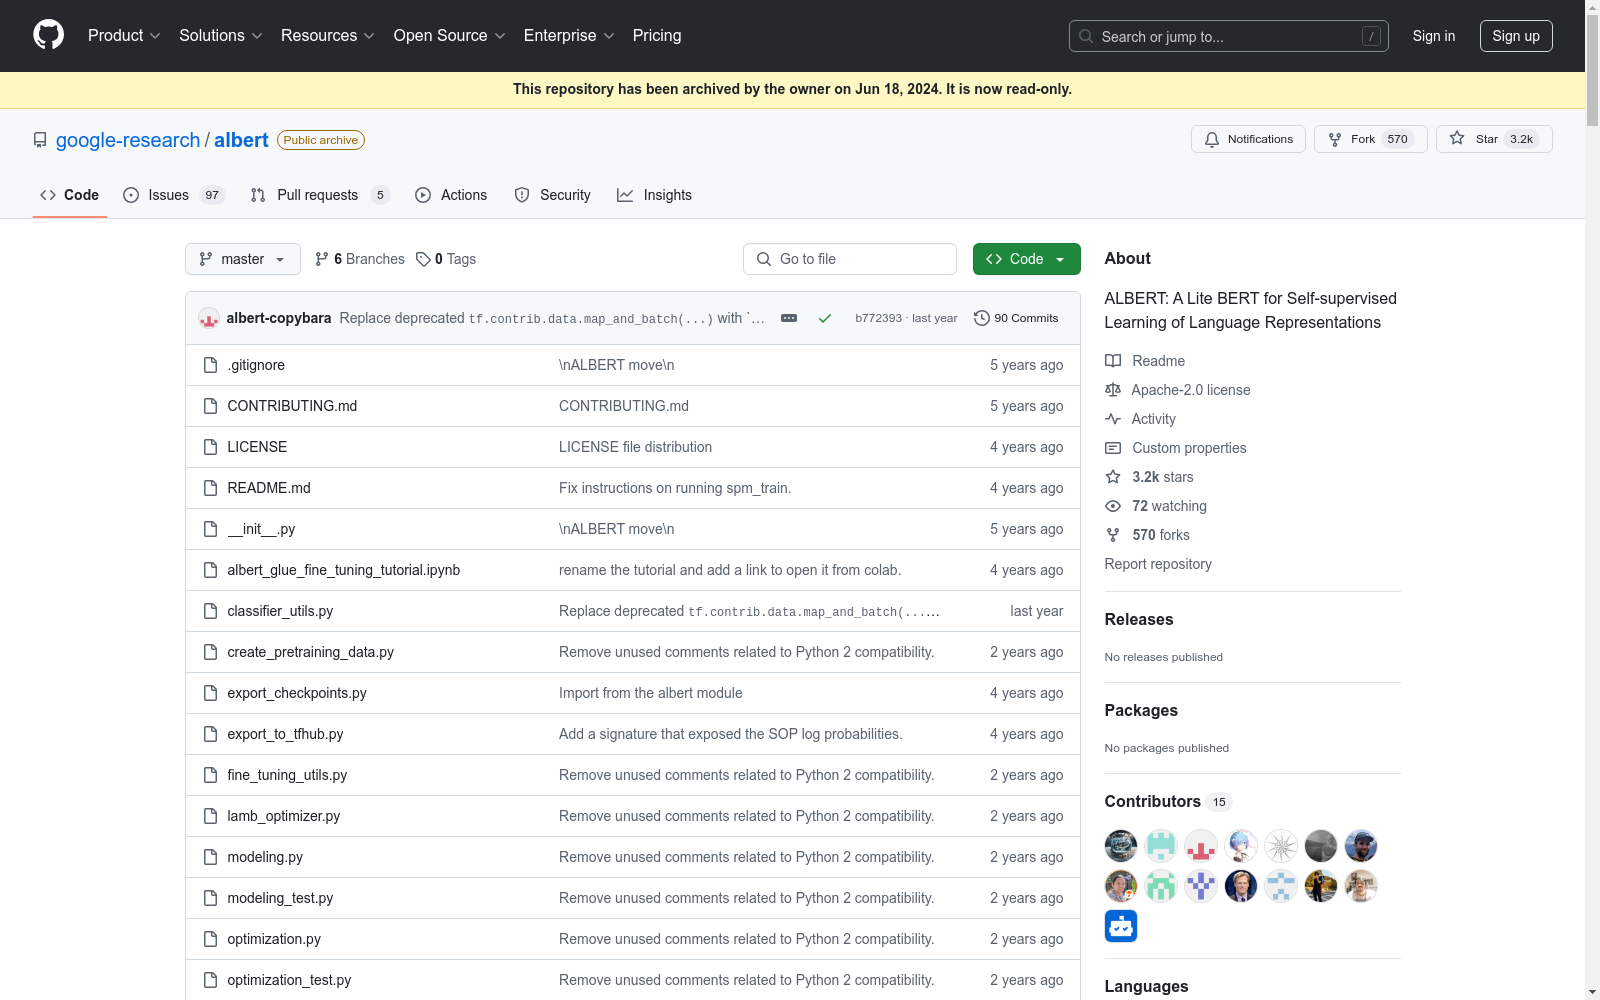
Task: Fork the repository
Action: click(x=1371, y=139)
